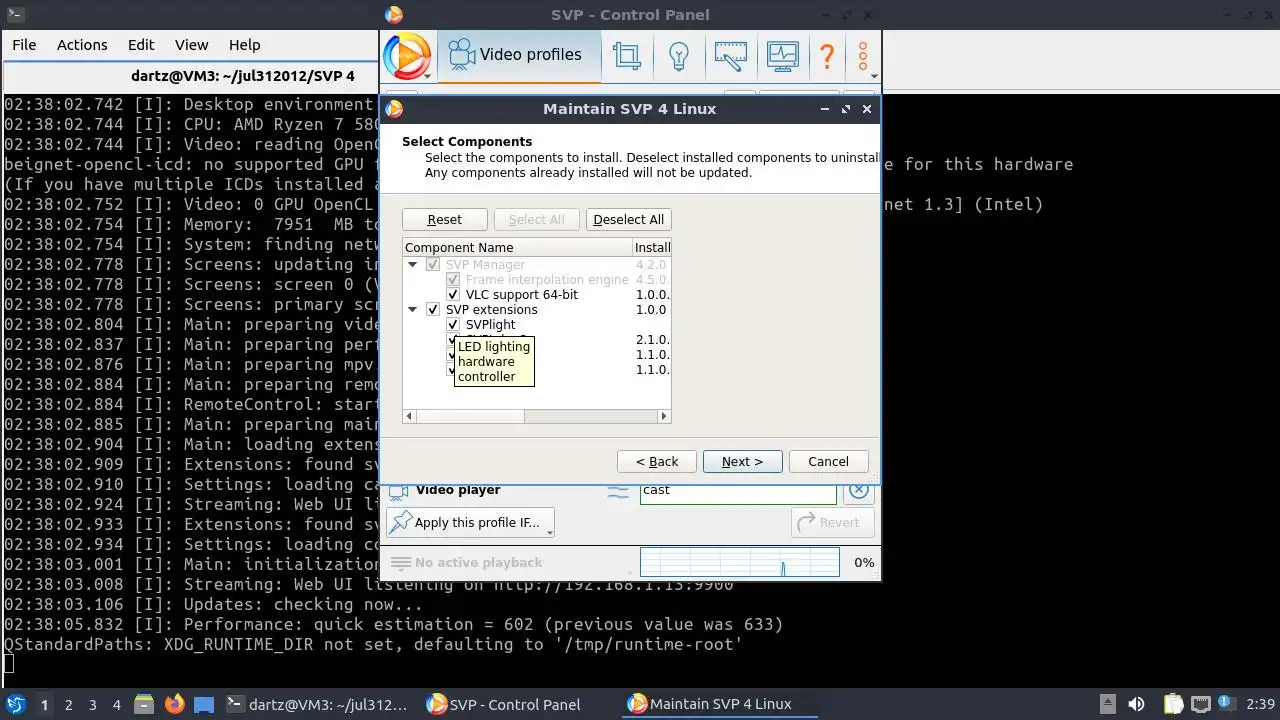Open the black bars detection icon
This screenshot has height=720, width=1280.
pos(730,55)
